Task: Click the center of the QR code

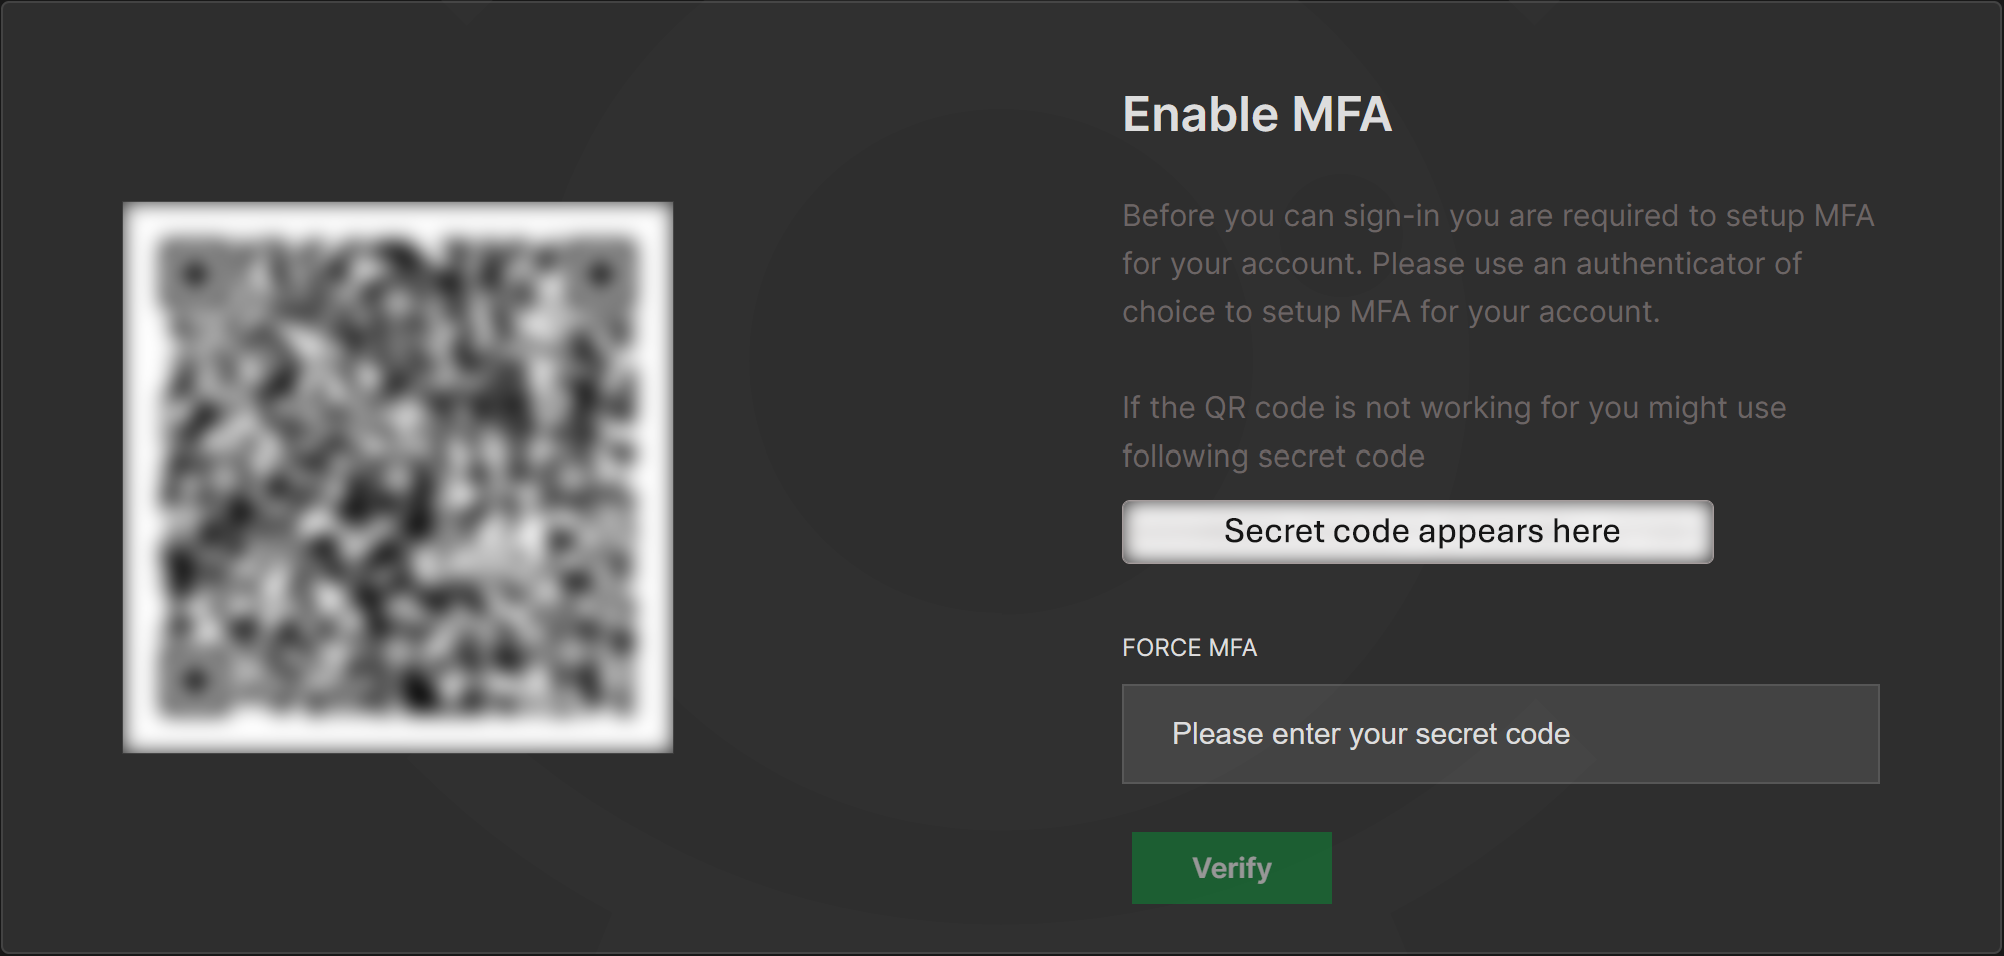Action: click(x=398, y=477)
